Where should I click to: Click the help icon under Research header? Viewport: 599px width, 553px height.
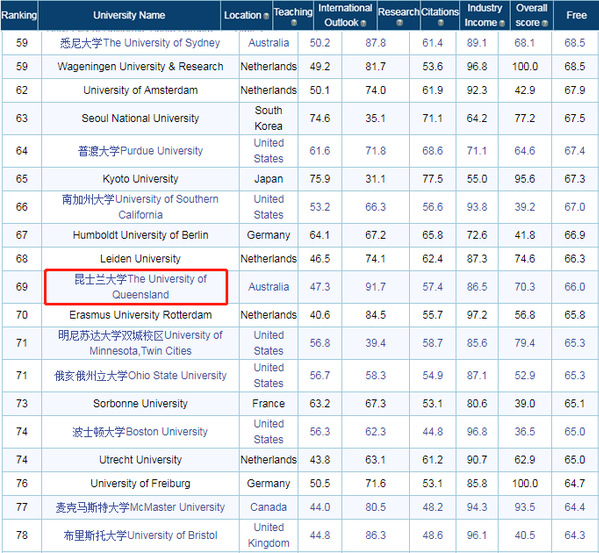tap(400, 23)
